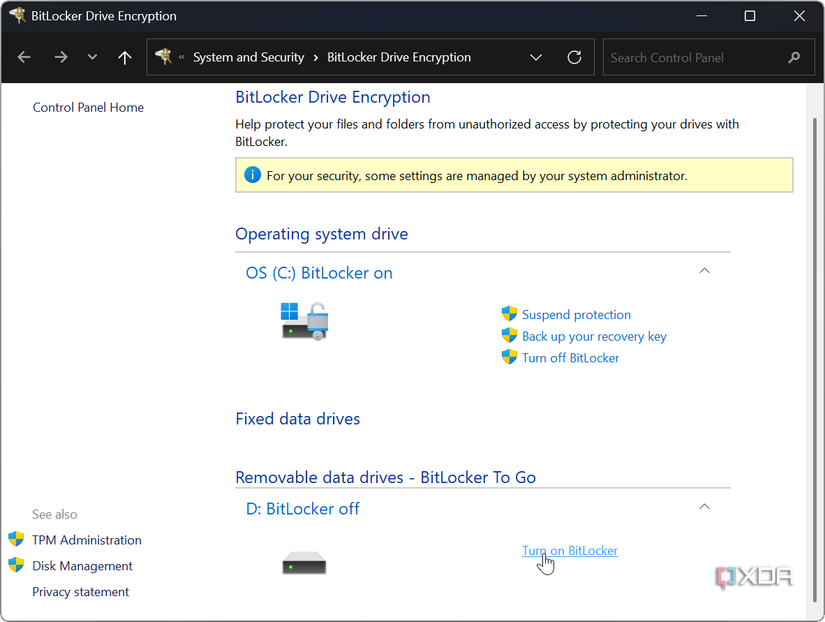Click the refresh icon in address bar
Viewport: 825px width, 622px height.
pos(574,57)
